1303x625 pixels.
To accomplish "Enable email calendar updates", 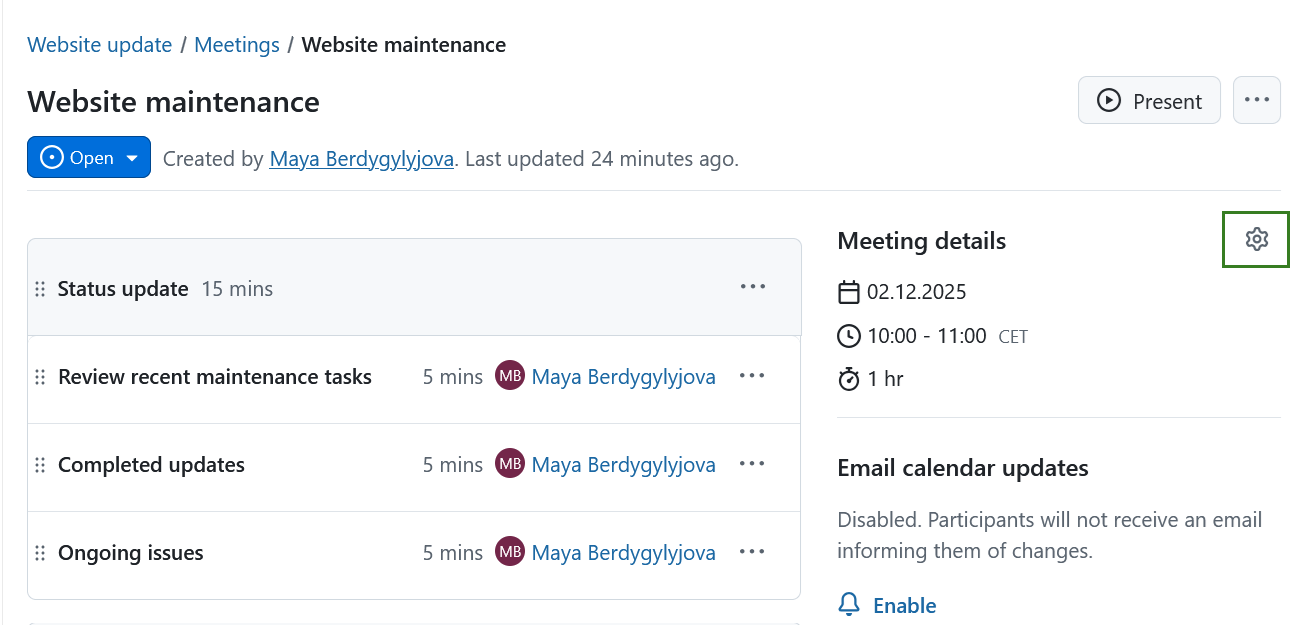I will [904, 604].
